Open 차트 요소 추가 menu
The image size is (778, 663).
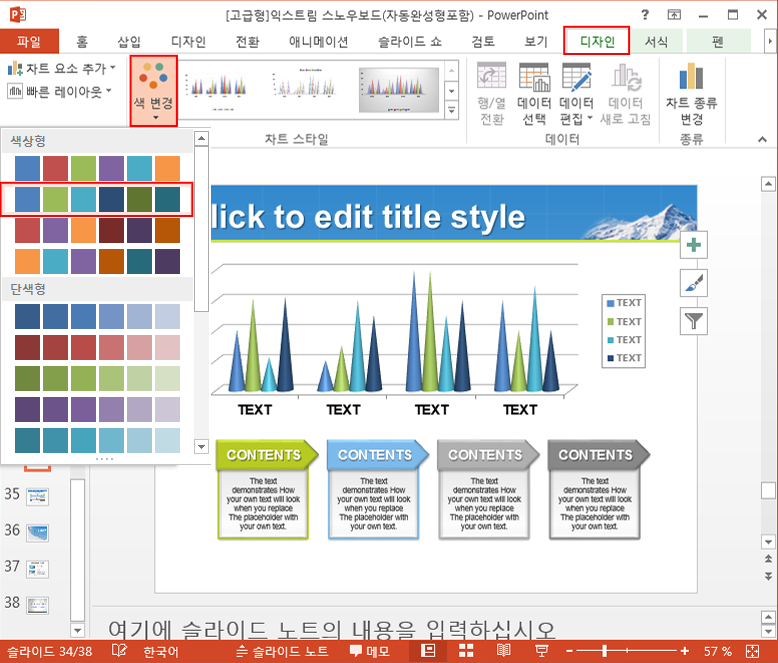(x=62, y=68)
